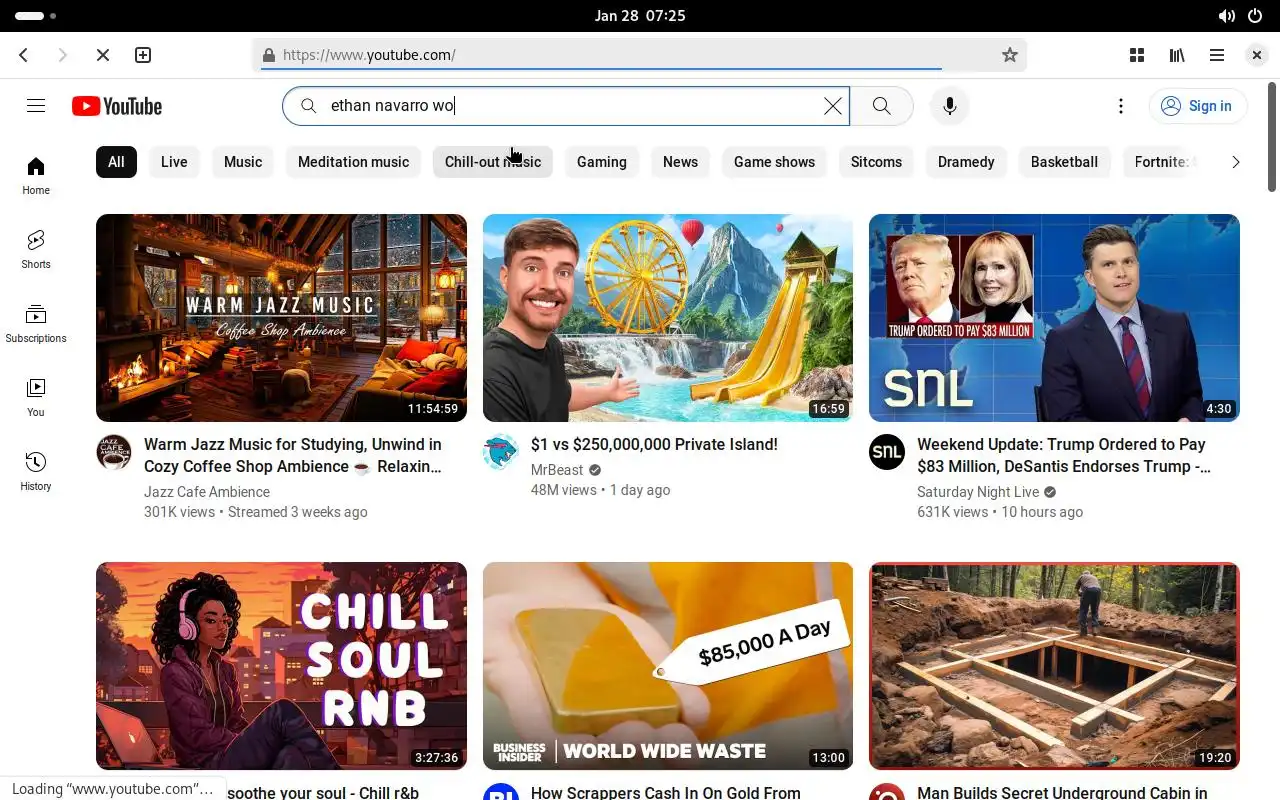
Task: Click the browser forward arrow
Action: pyautogui.click(x=63, y=55)
